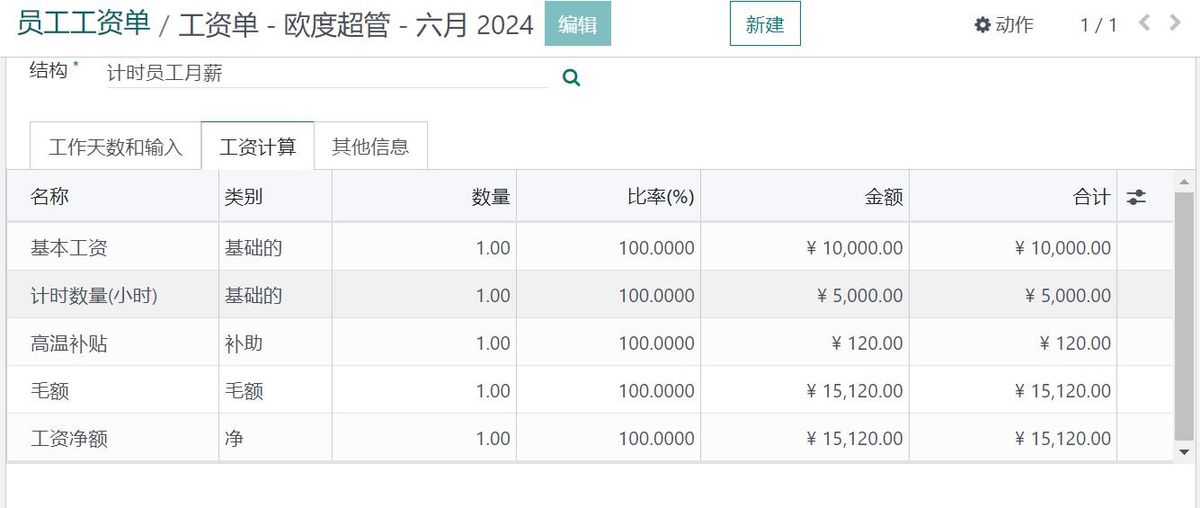Sort by 名称 column header
This screenshot has height=508, width=1200.
pos(50,197)
